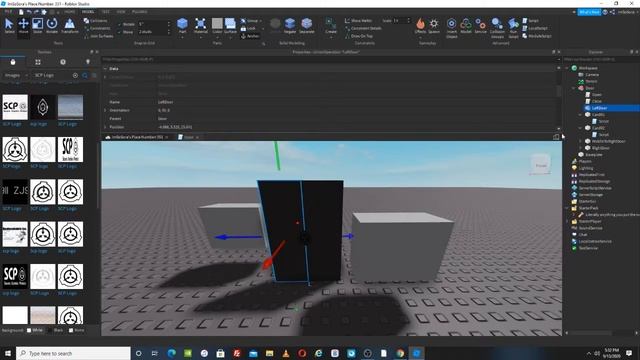Toggle the Collisions option
The image size is (640, 360).
(96, 20)
